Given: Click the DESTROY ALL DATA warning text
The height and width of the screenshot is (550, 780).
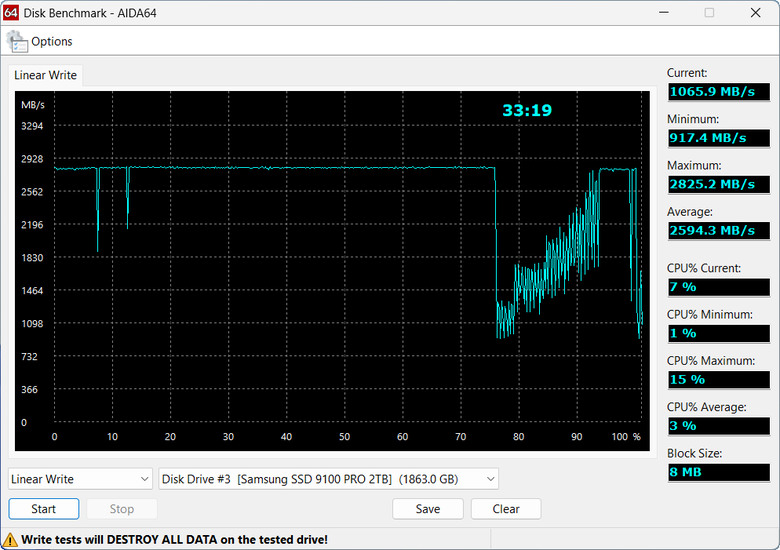Looking at the screenshot, I should tap(175, 540).
